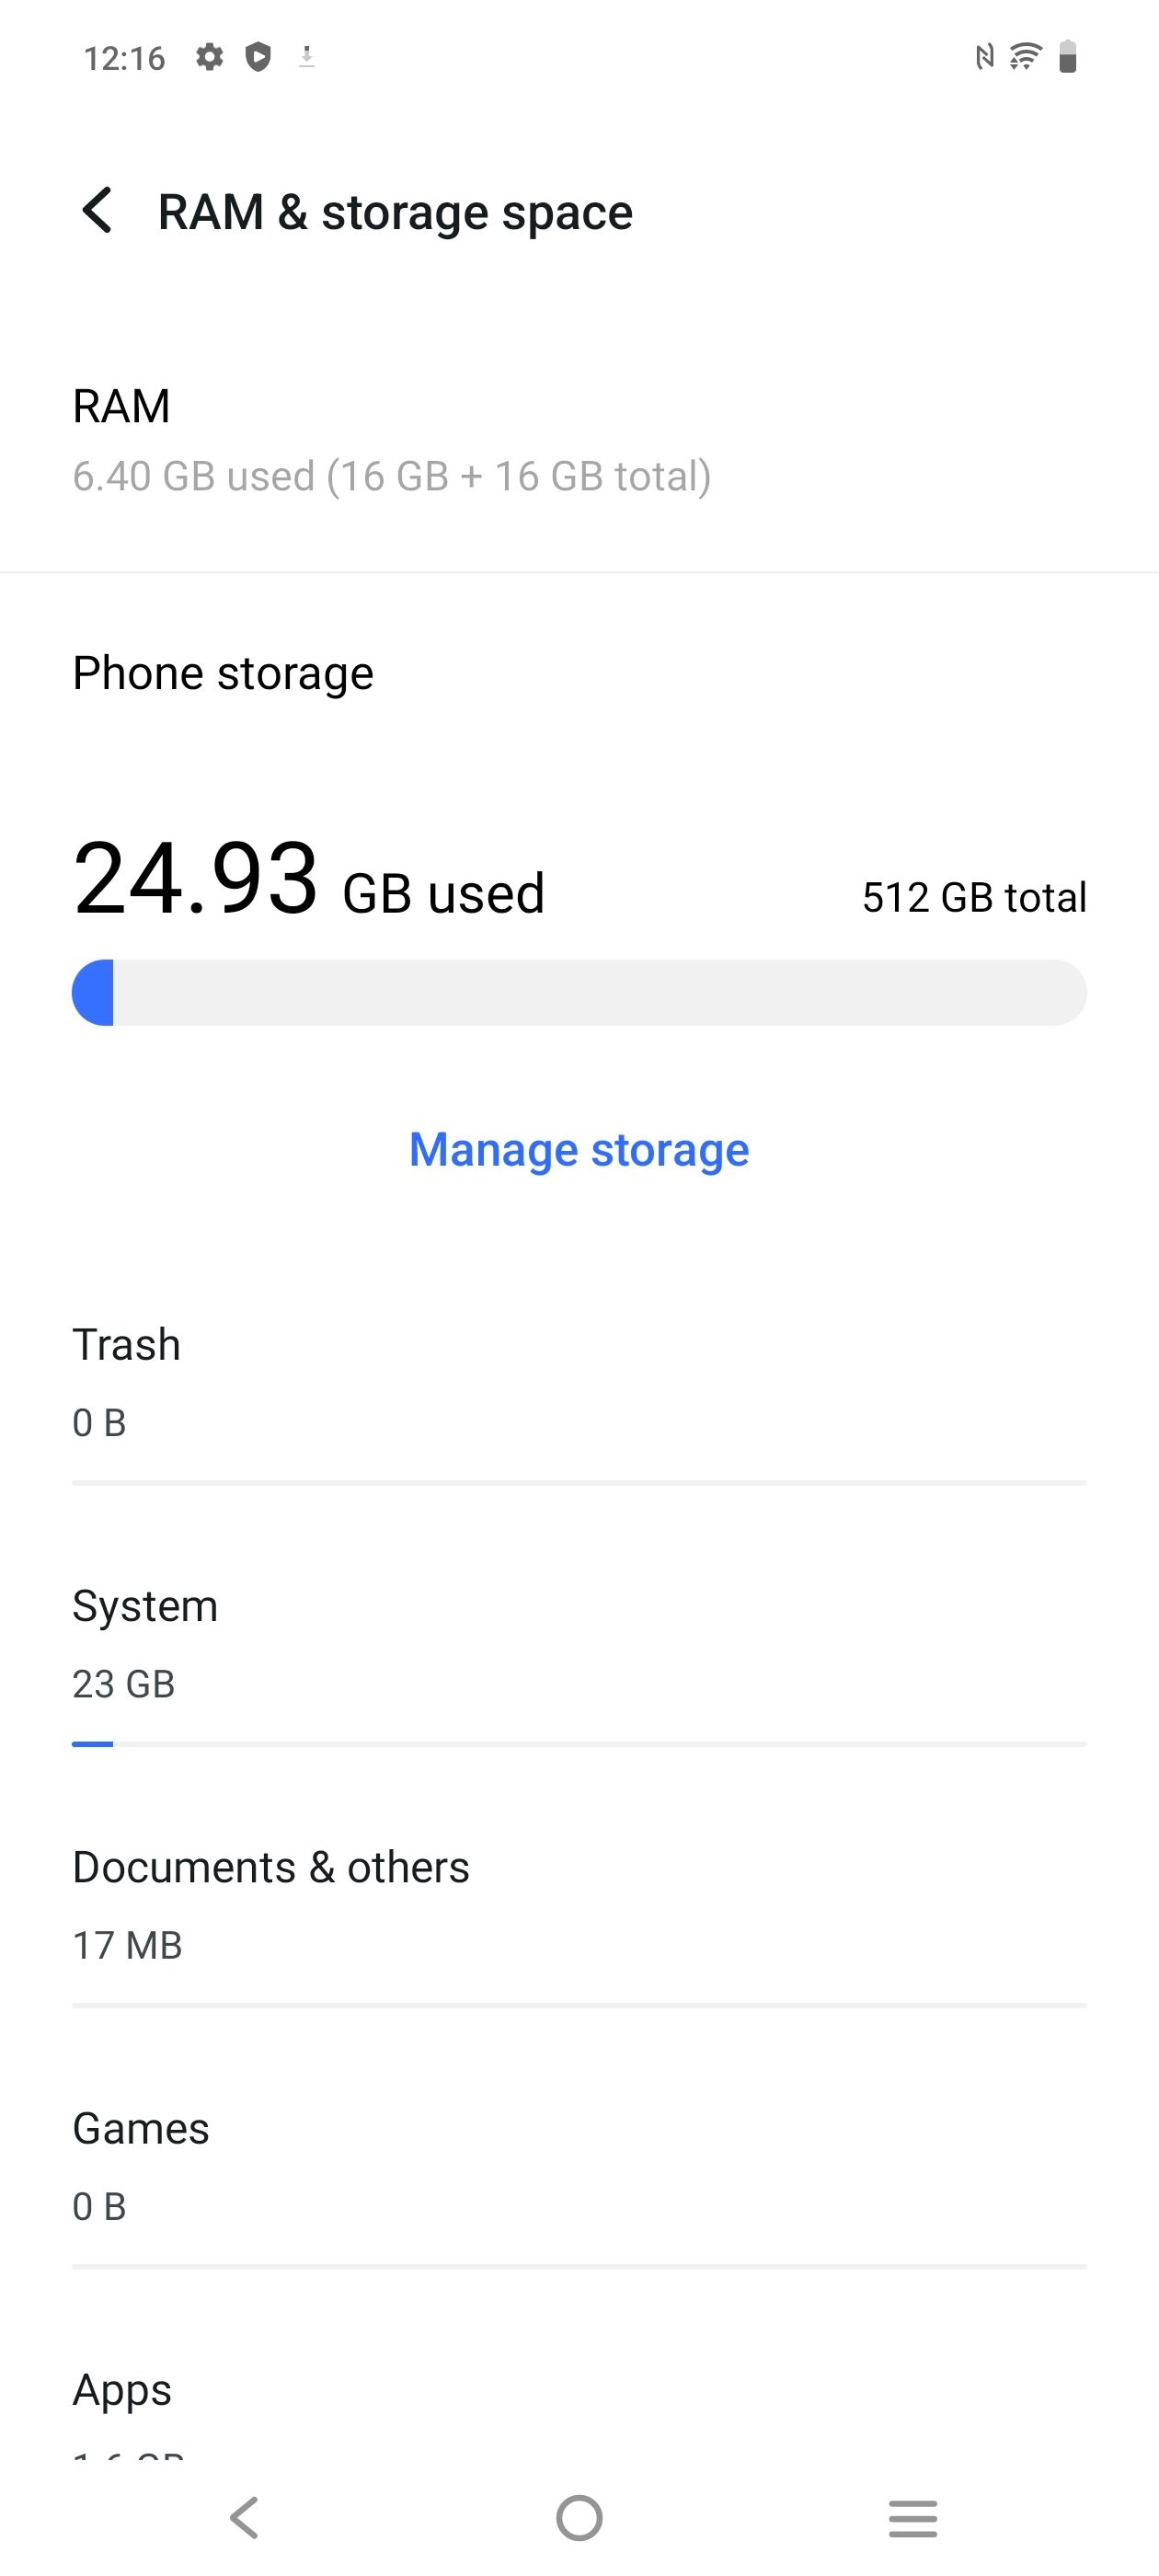The height and width of the screenshot is (2576, 1159).
Task: Tap the back arrow beside RAM & storage space
Action: [x=97, y=211]
